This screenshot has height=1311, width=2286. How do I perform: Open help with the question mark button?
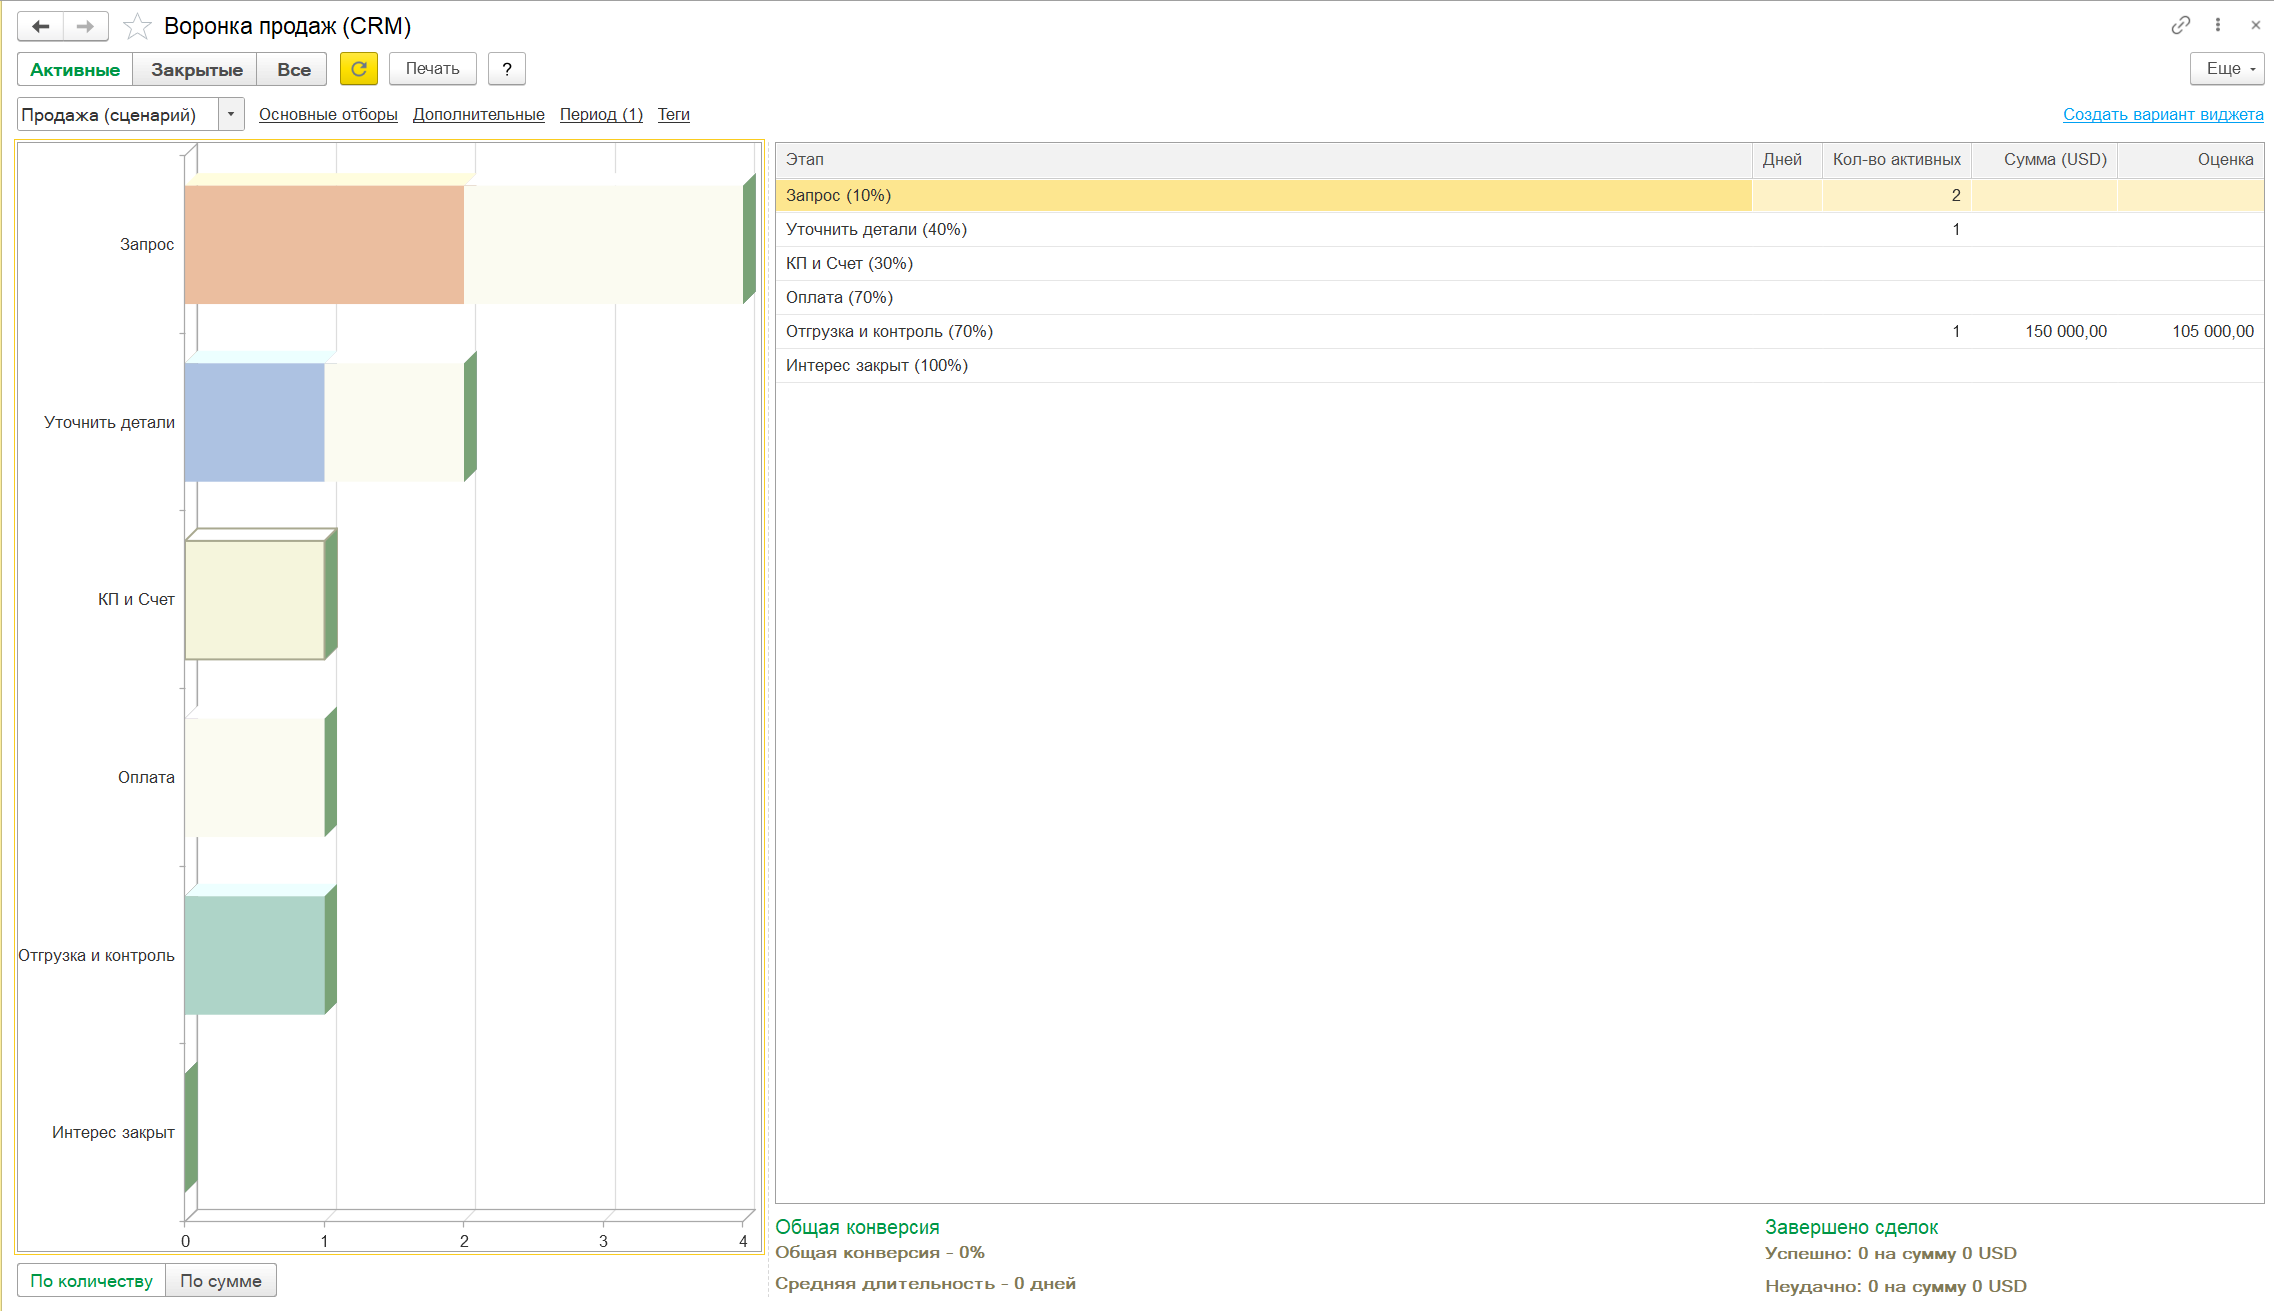coord(506,69)
